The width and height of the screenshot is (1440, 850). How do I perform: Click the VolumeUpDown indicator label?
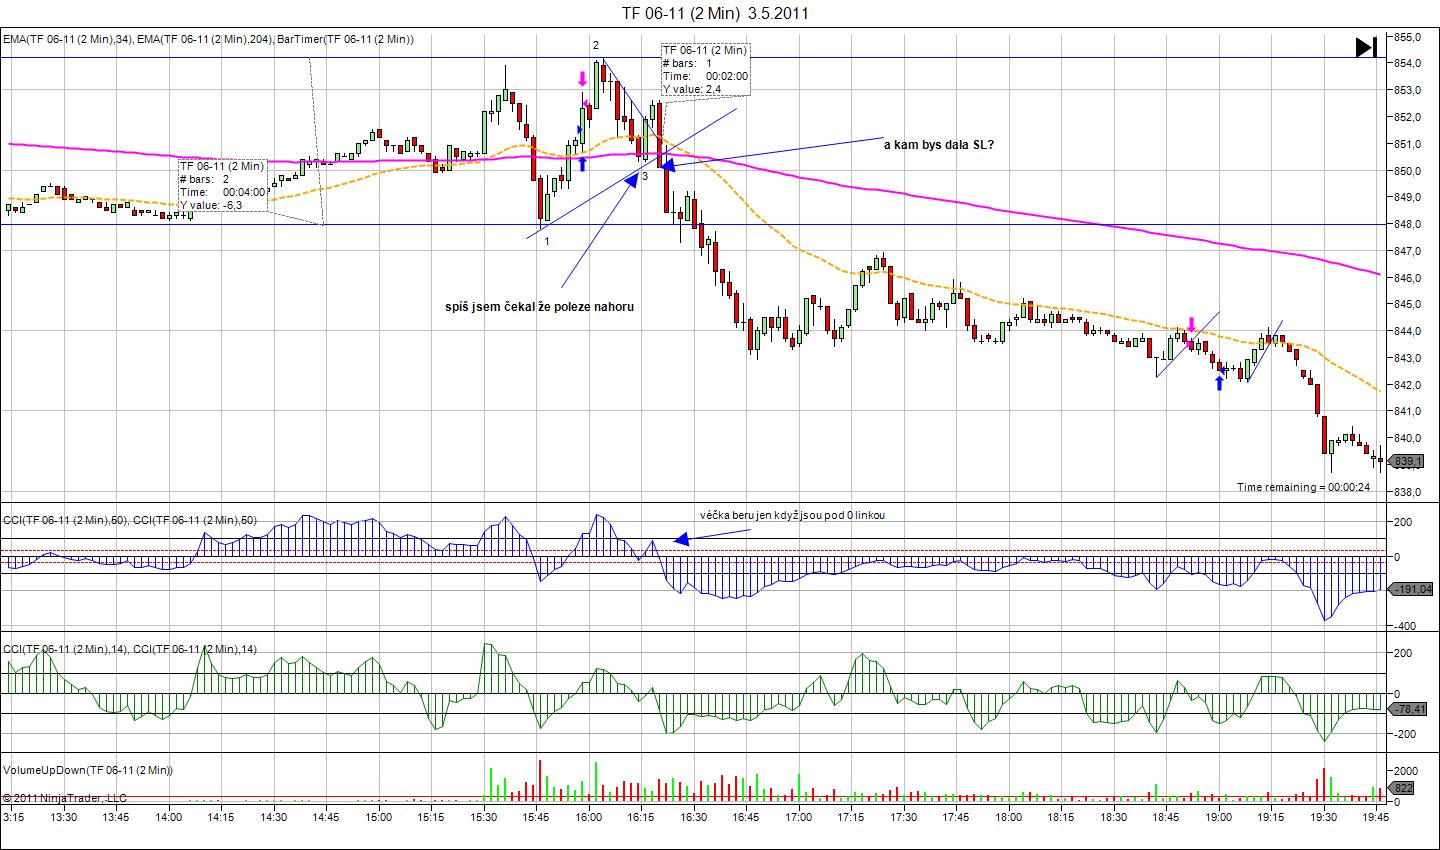88,770
